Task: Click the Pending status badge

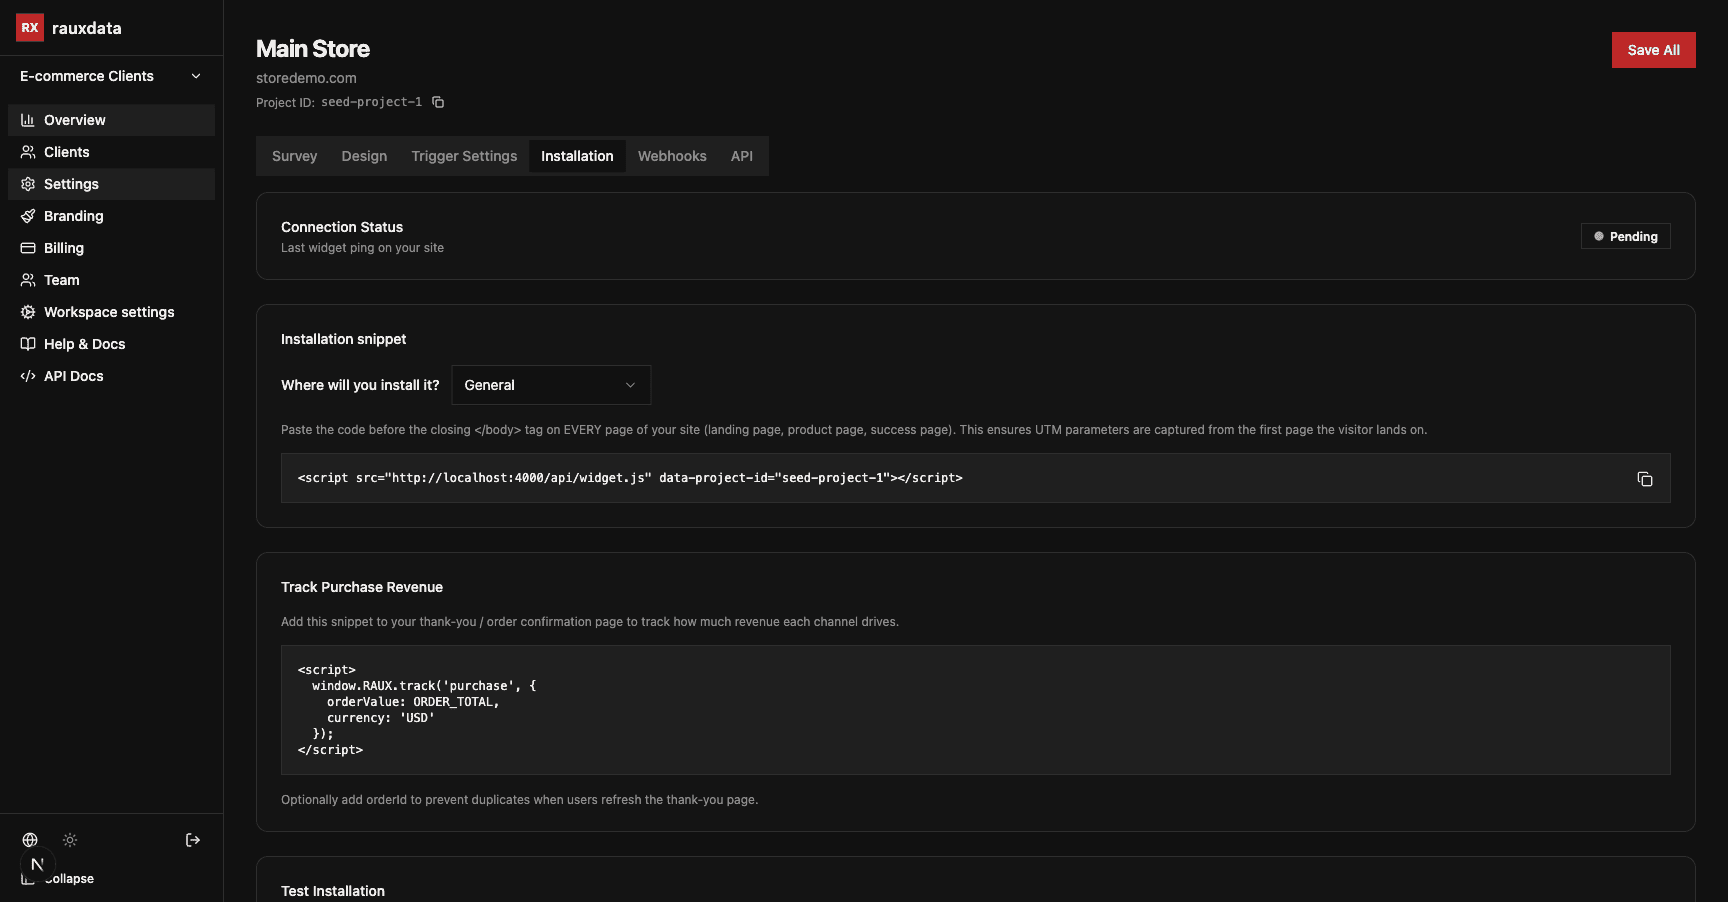Action: pyautogui.click(x=1625, y=236)
